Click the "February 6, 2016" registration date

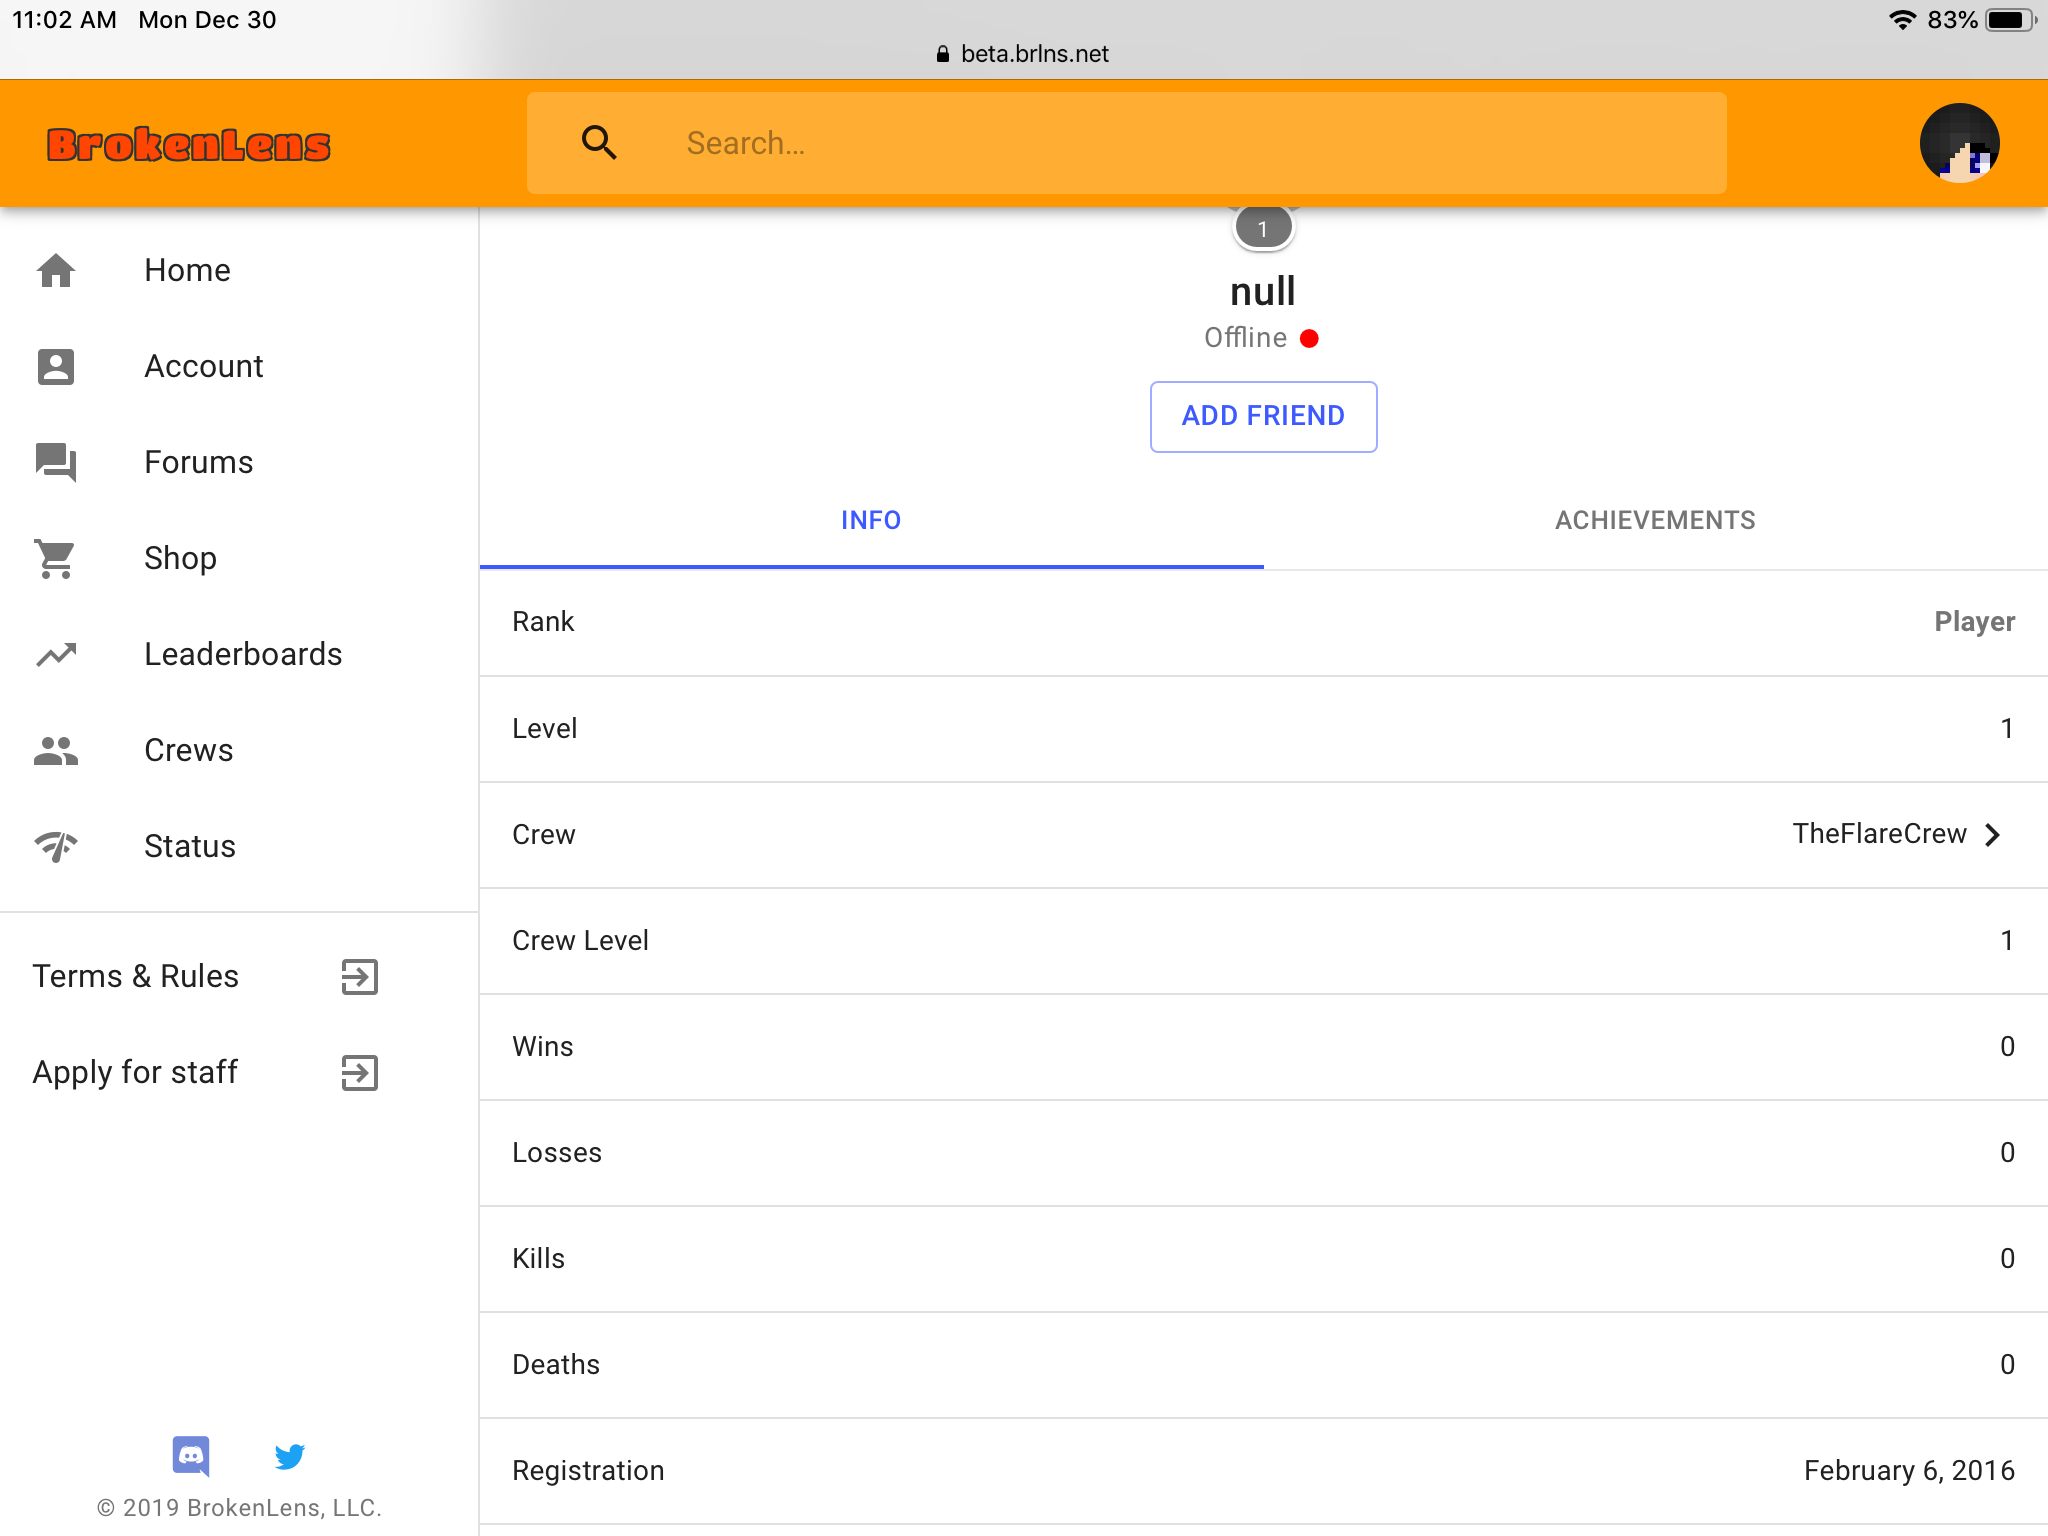(x=1909, y=1470)
